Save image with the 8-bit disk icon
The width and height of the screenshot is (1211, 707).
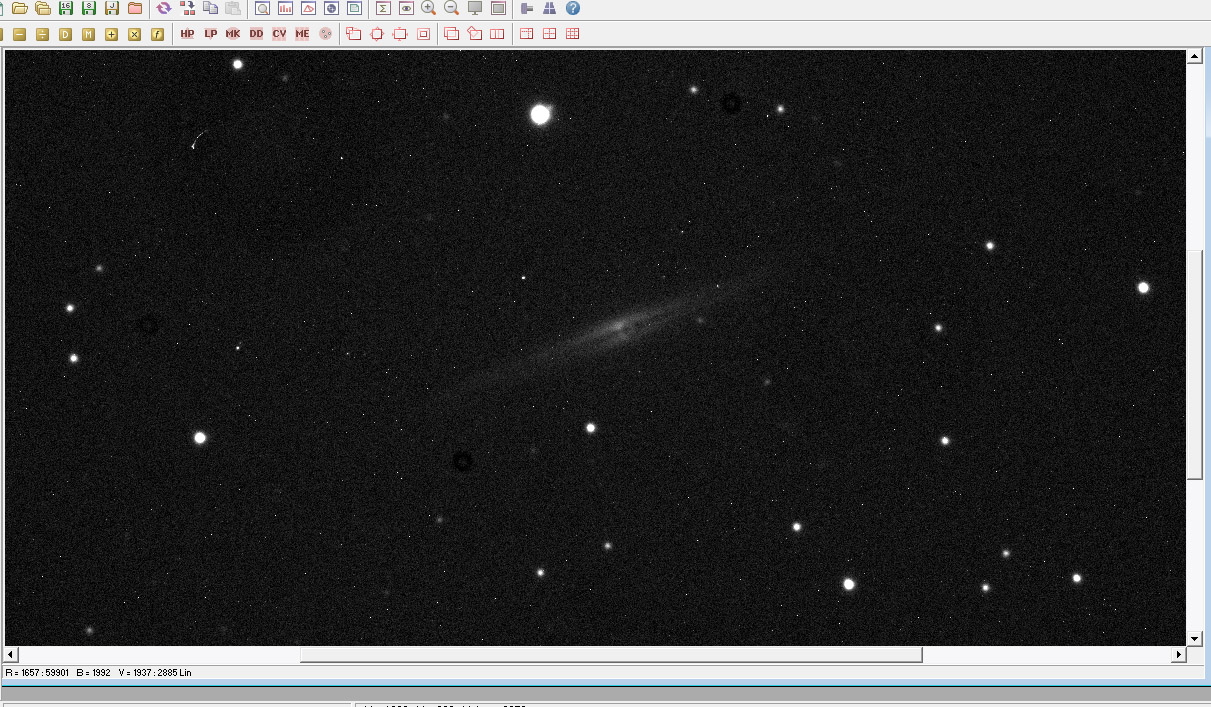89,8
